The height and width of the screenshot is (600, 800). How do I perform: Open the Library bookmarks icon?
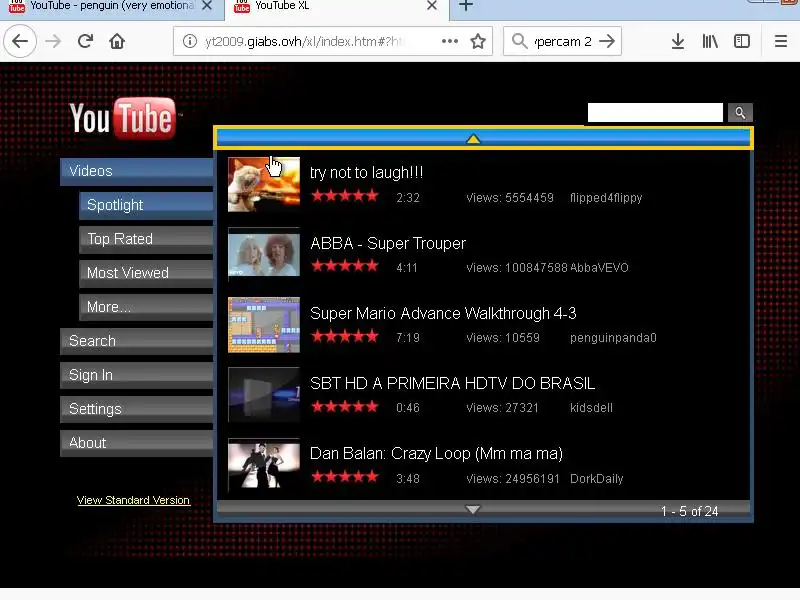tap(710, 41)
